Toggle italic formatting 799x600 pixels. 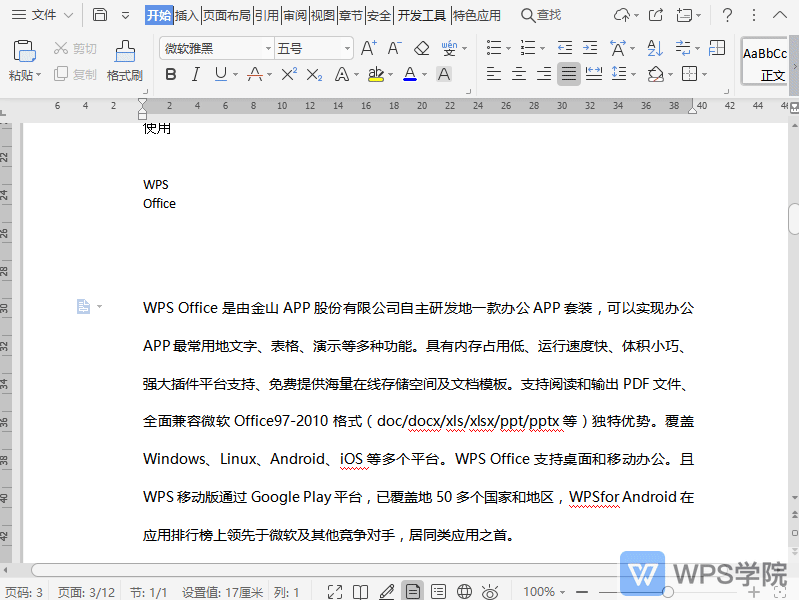pos(196,74)
